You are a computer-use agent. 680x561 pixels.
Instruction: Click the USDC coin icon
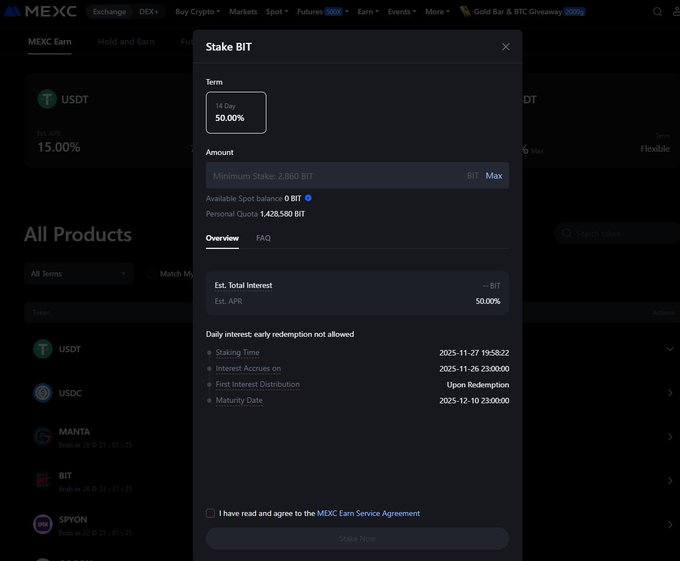tap(42, 393)
